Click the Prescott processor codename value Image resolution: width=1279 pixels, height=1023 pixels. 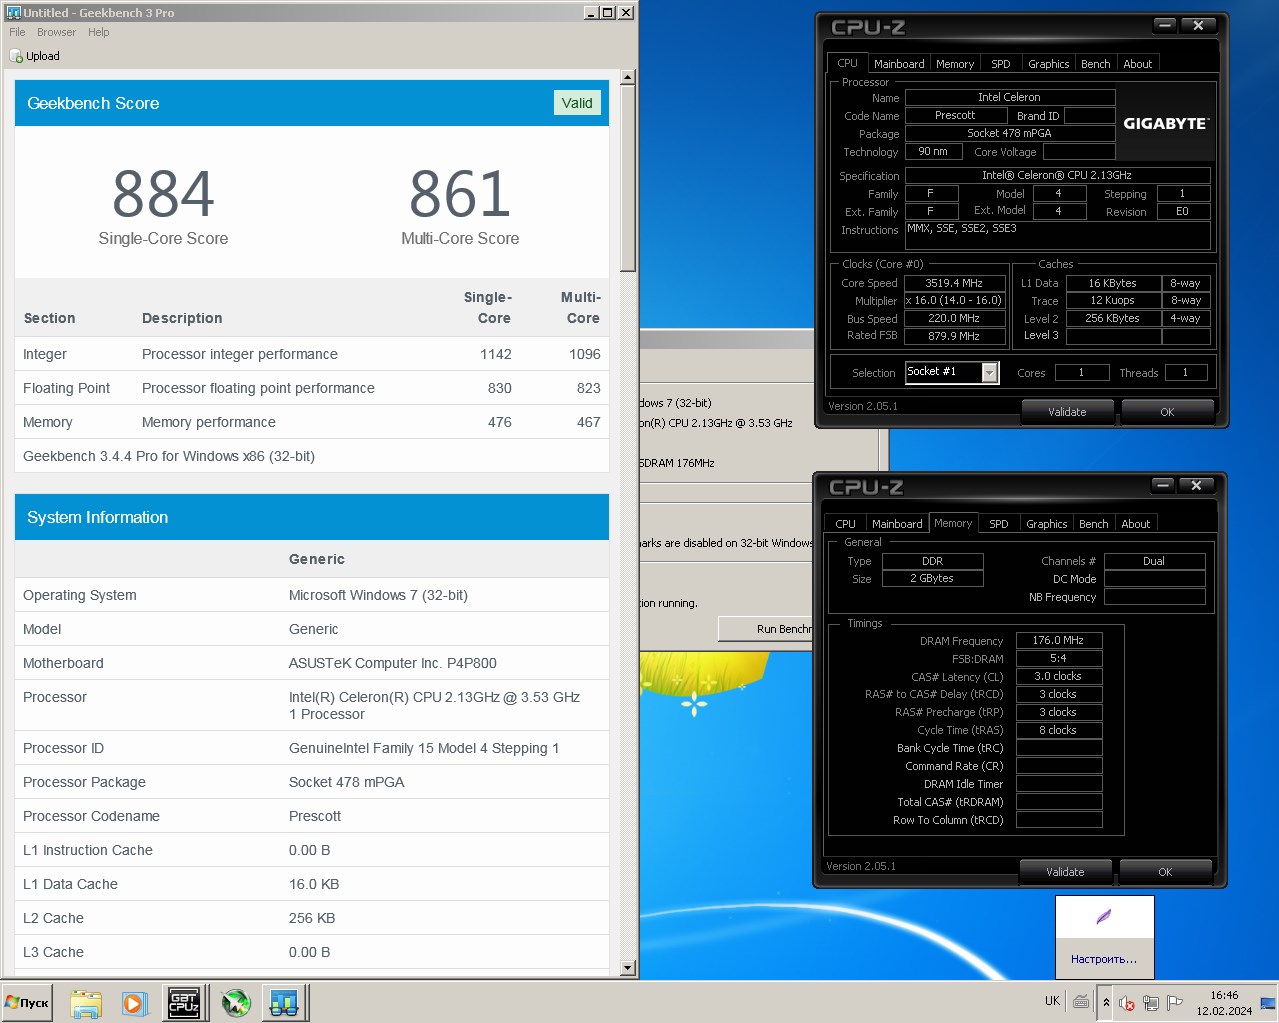(315, 816)
